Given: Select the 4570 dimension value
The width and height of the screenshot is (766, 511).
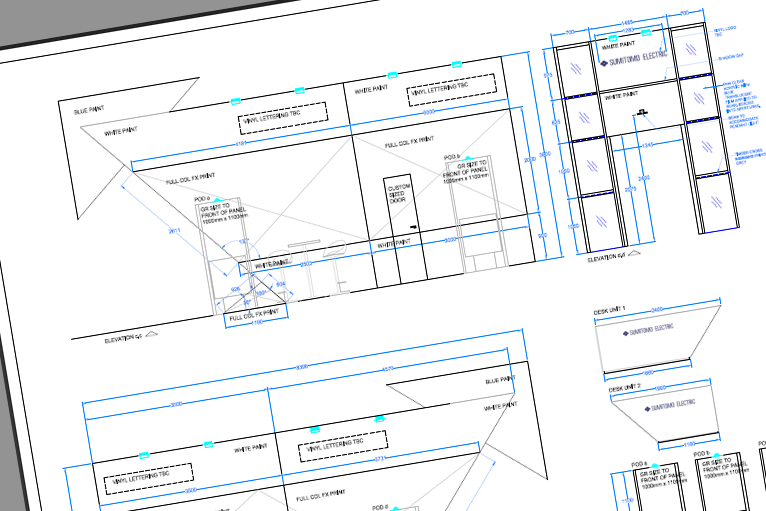Looking at the screenshot, I should coord(387,369).
